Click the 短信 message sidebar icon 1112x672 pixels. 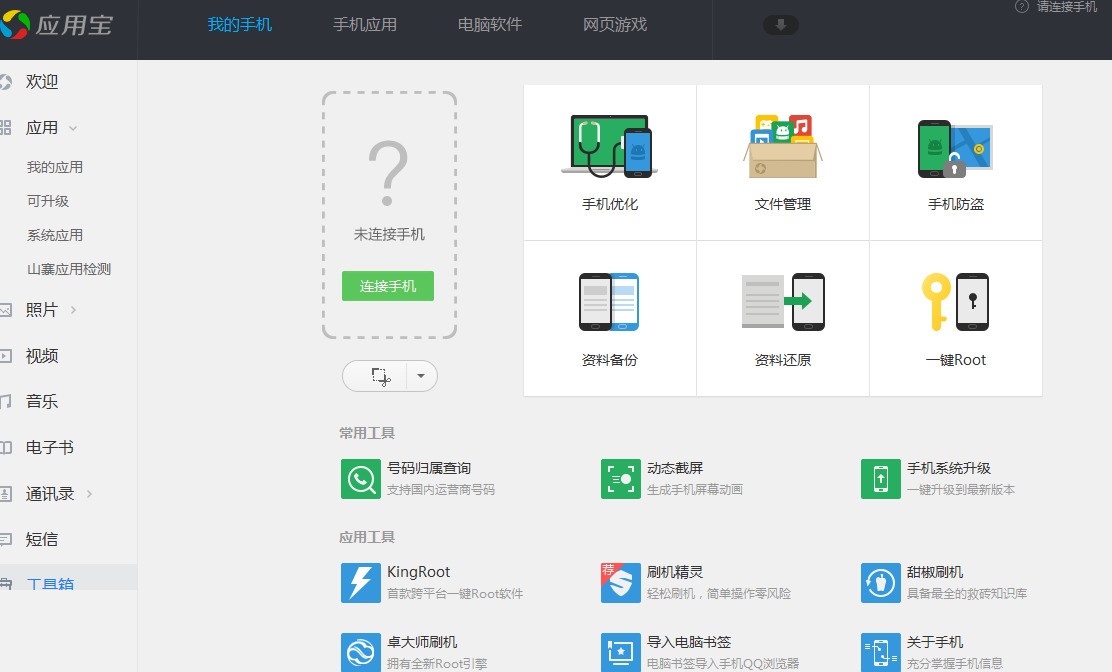tap(6, 539)
